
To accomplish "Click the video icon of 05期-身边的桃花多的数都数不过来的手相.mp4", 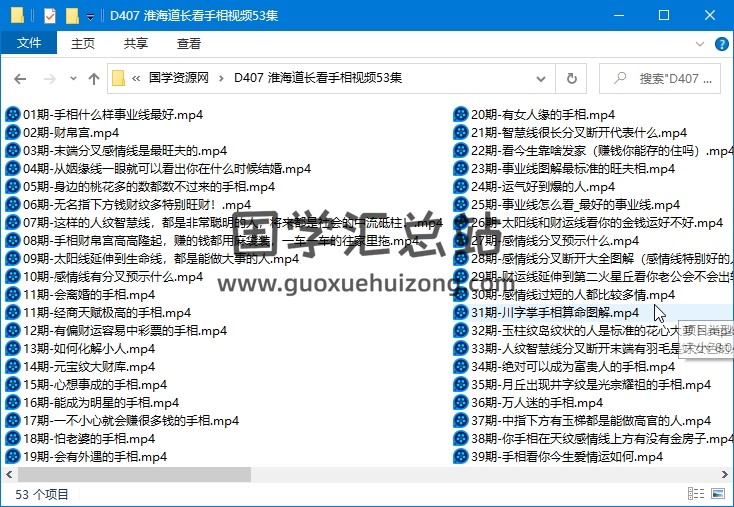I will [13, 186].
